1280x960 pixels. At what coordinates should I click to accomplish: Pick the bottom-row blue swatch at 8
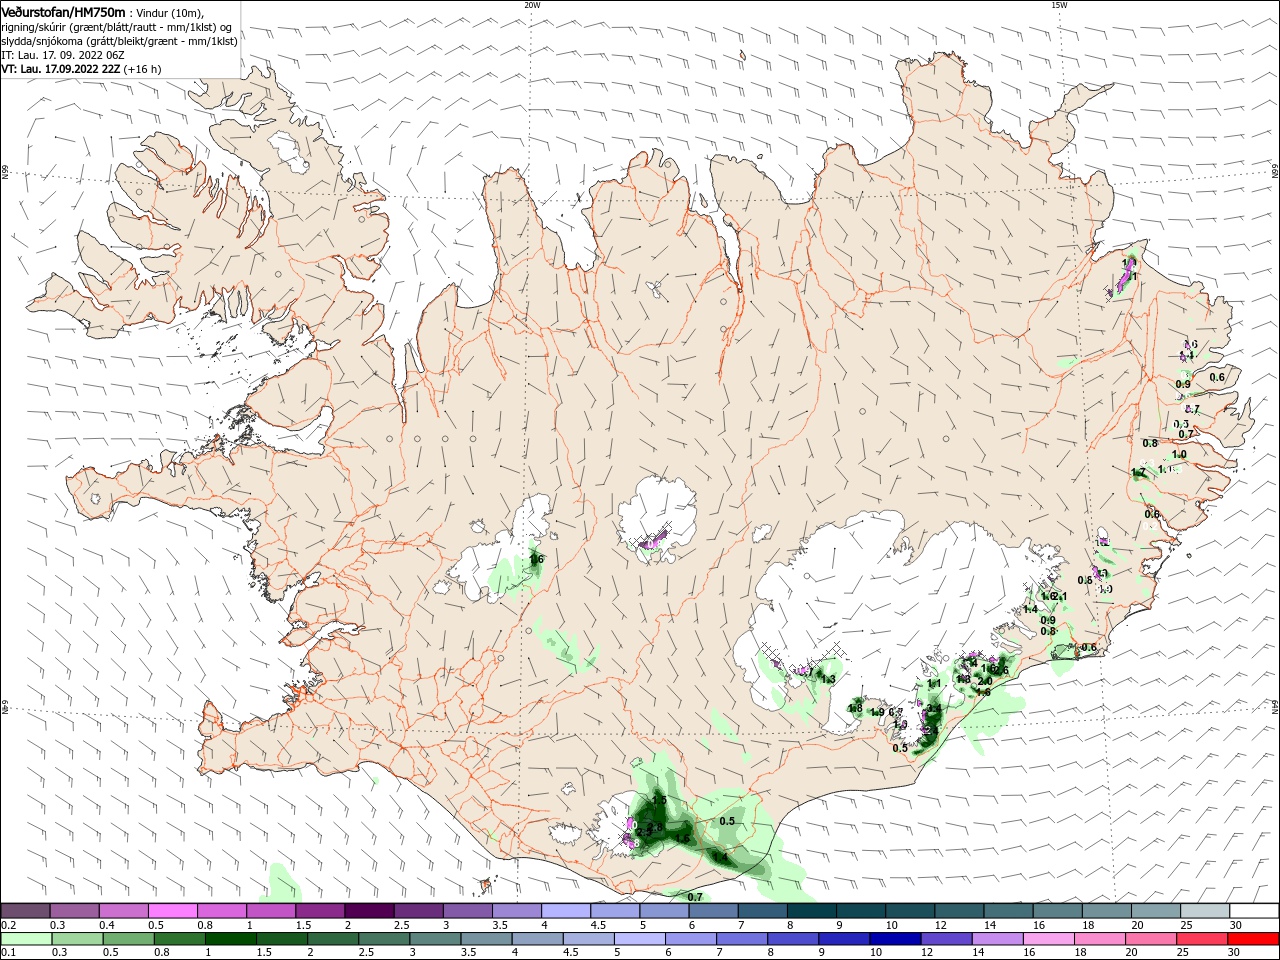click(793, 939)
